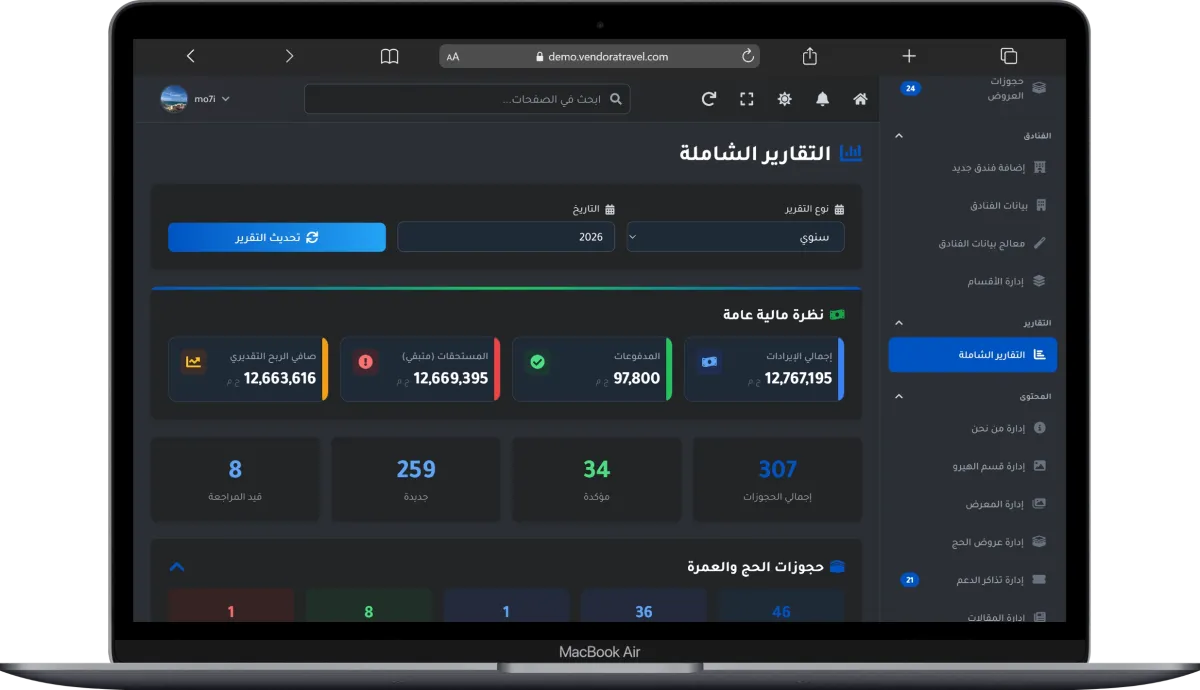Click the صافي الربح التقديري chart icon
The height and width of the screenshot is (690, 1200).
coord(193,362)
